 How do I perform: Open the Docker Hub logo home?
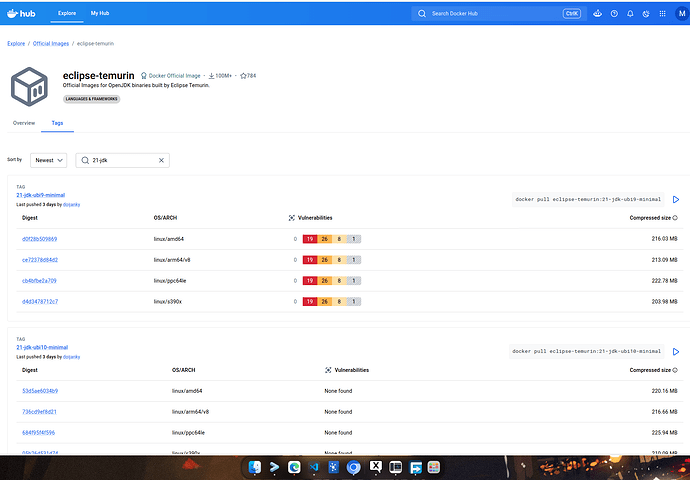[x=21, y=14]
